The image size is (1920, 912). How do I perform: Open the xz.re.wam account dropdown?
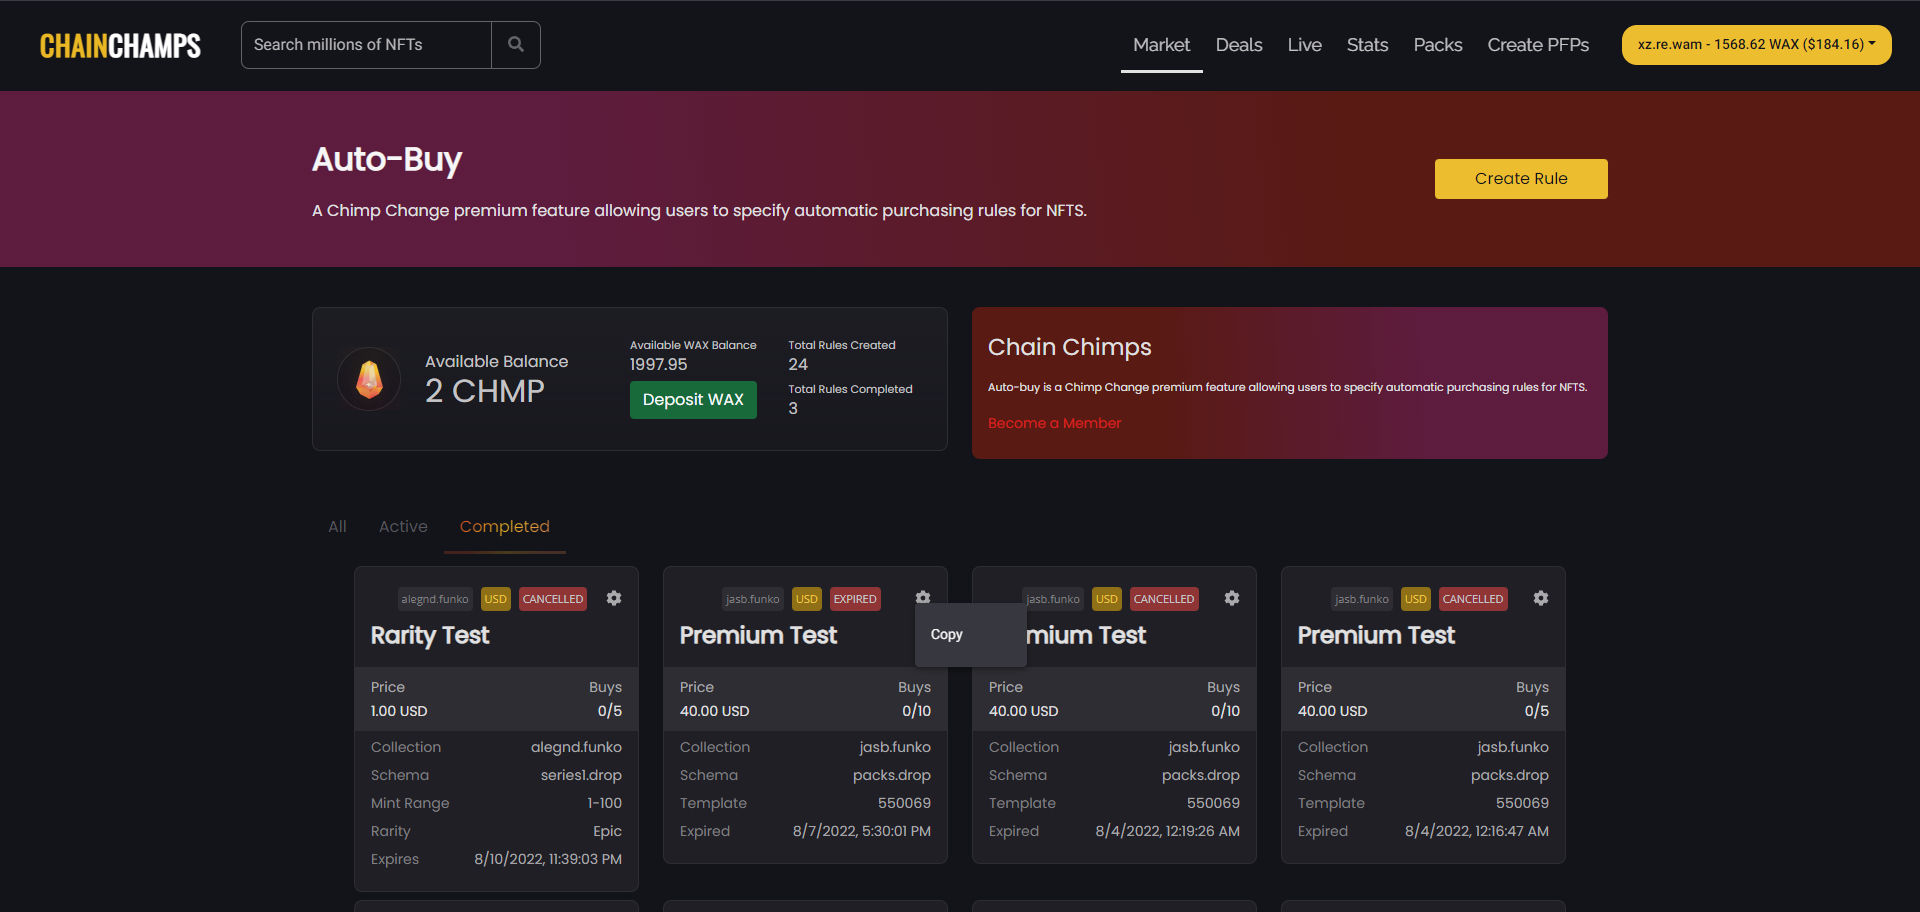1756,45
